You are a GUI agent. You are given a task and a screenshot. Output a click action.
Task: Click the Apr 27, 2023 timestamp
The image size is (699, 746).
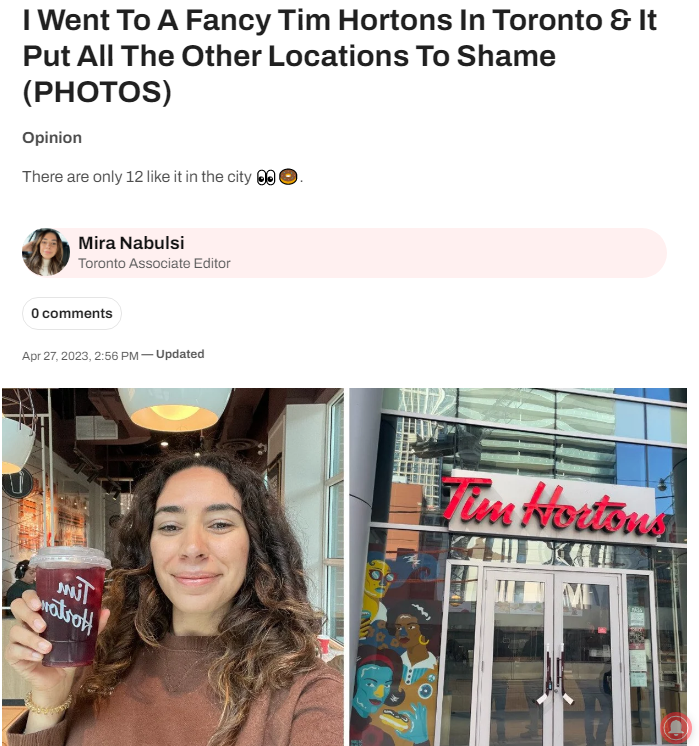80,356
